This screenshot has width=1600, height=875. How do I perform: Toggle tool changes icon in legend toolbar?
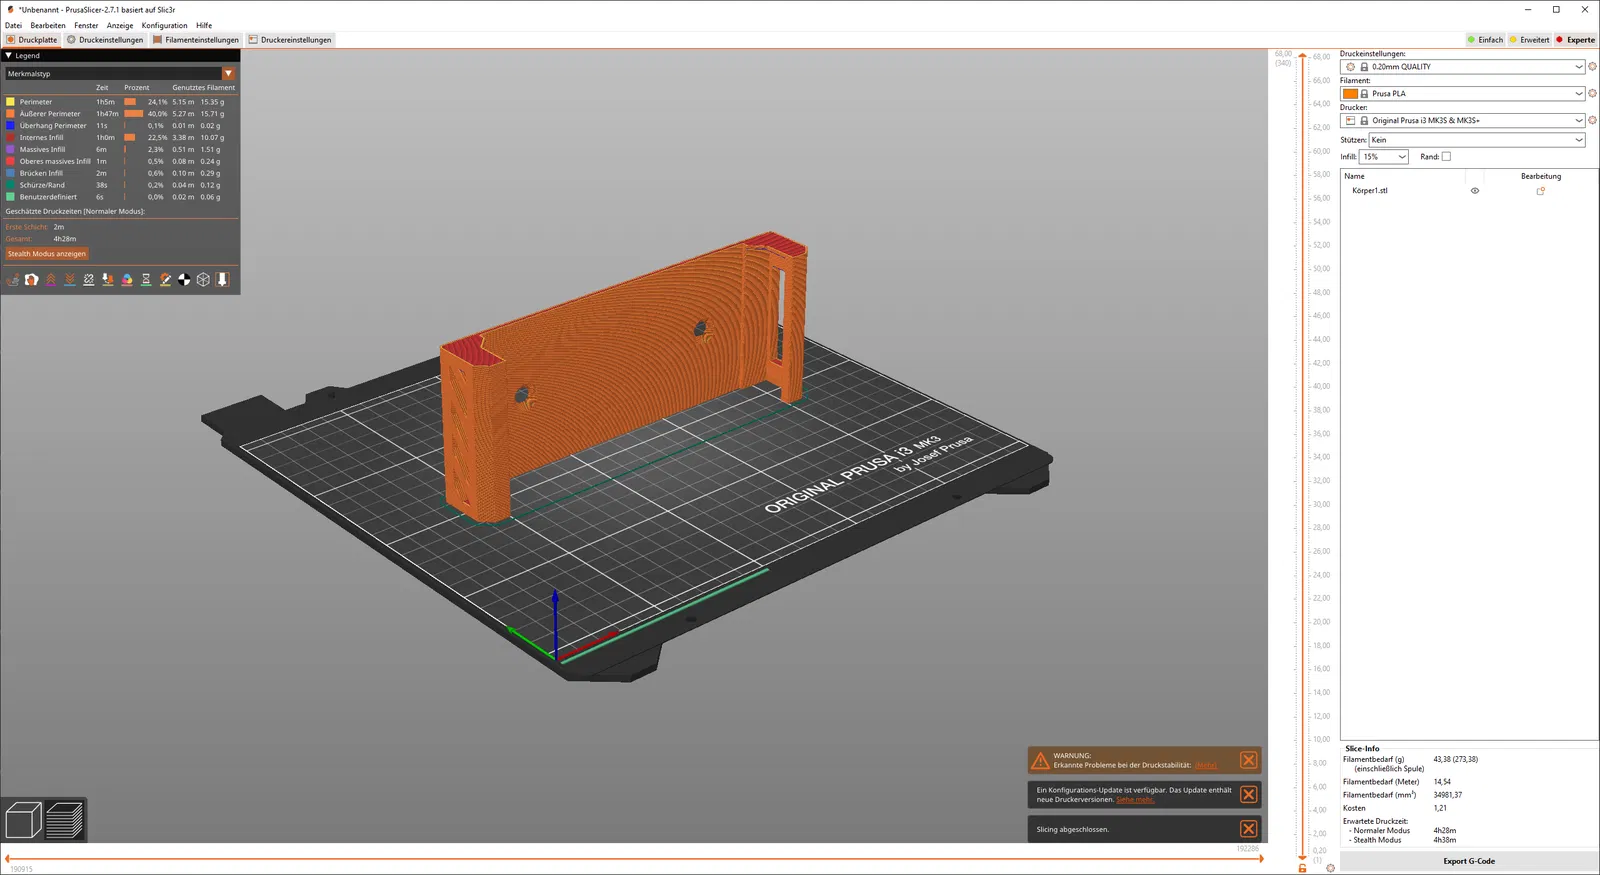(108, 280)
